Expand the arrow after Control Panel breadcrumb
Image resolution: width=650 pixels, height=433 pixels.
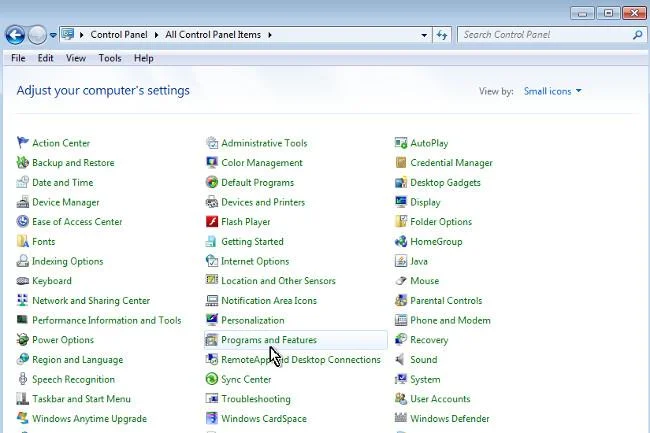point(156,35)
